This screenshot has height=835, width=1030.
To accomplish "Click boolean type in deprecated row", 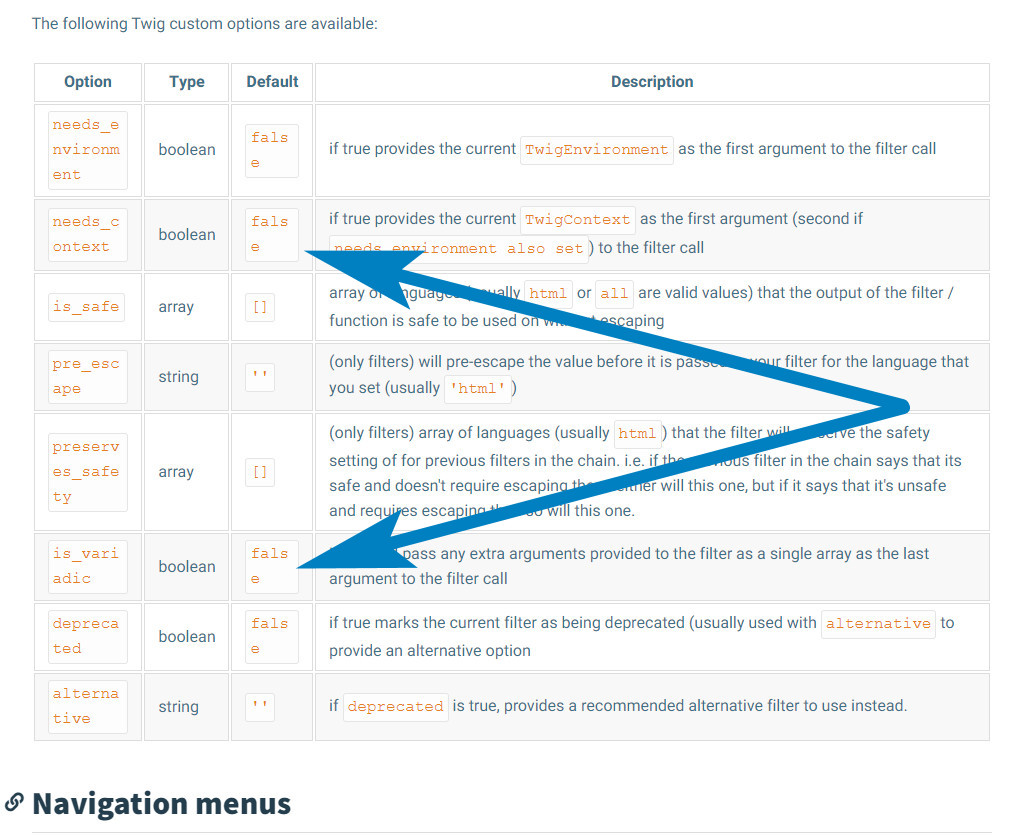I will tap(187, 637).
